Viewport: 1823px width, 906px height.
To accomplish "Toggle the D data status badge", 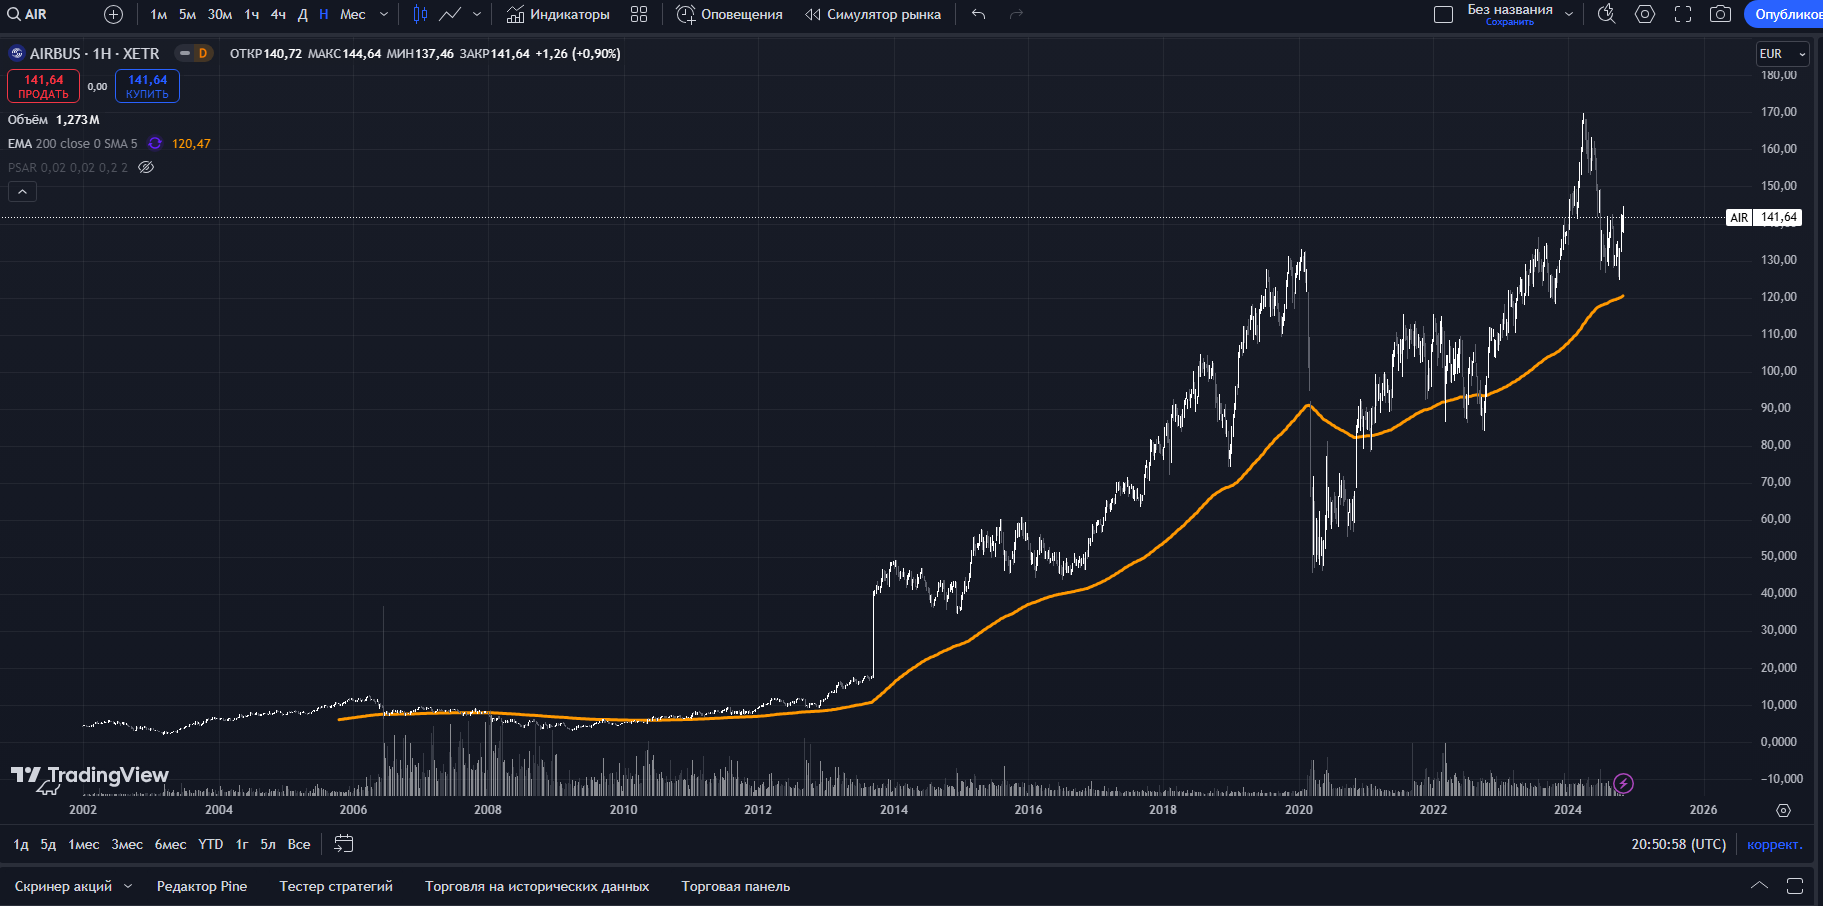I will pyautogui.click(x=203, y=54).
